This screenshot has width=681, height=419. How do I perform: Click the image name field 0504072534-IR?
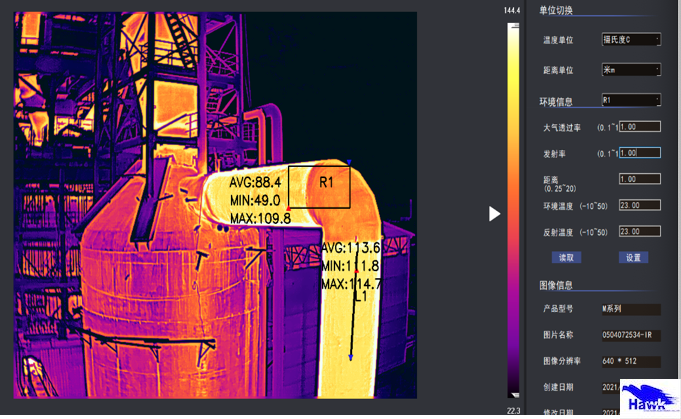[630, 335]
